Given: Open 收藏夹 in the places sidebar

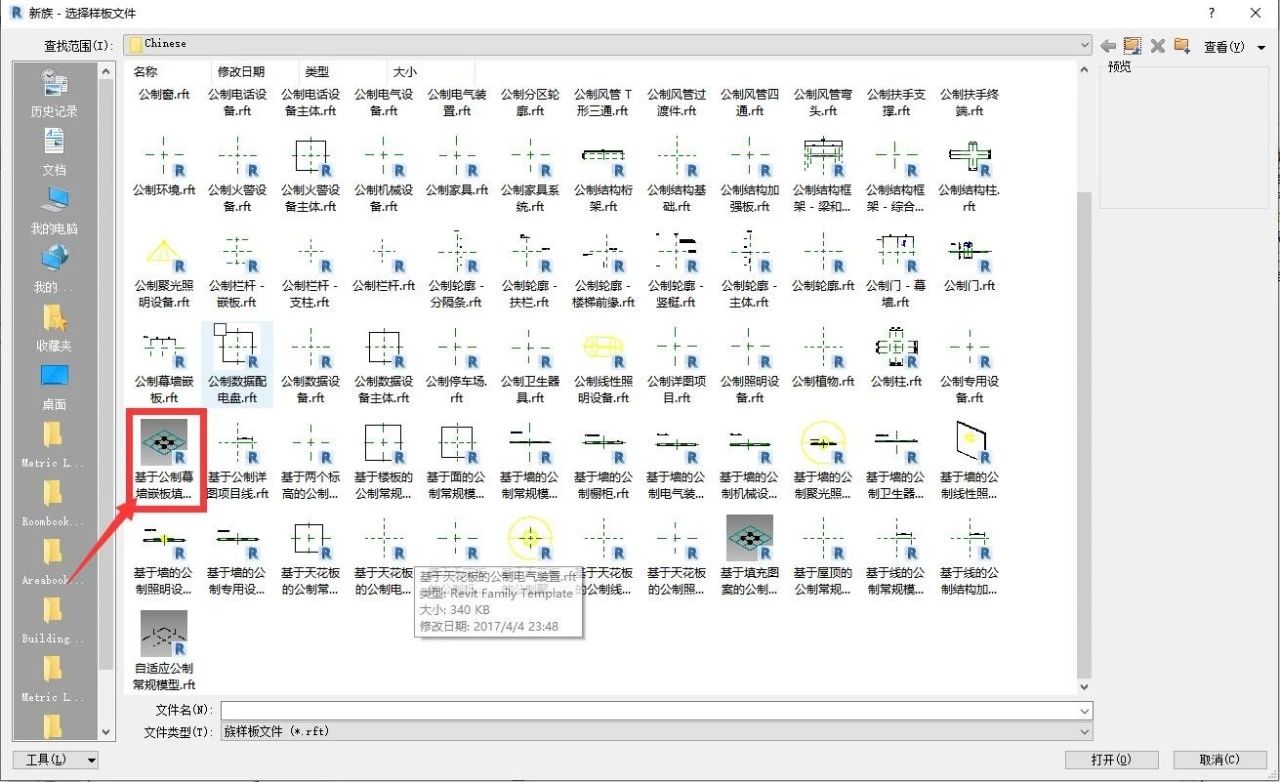Looking at the screenshot, I should click(x=54, y=328).
